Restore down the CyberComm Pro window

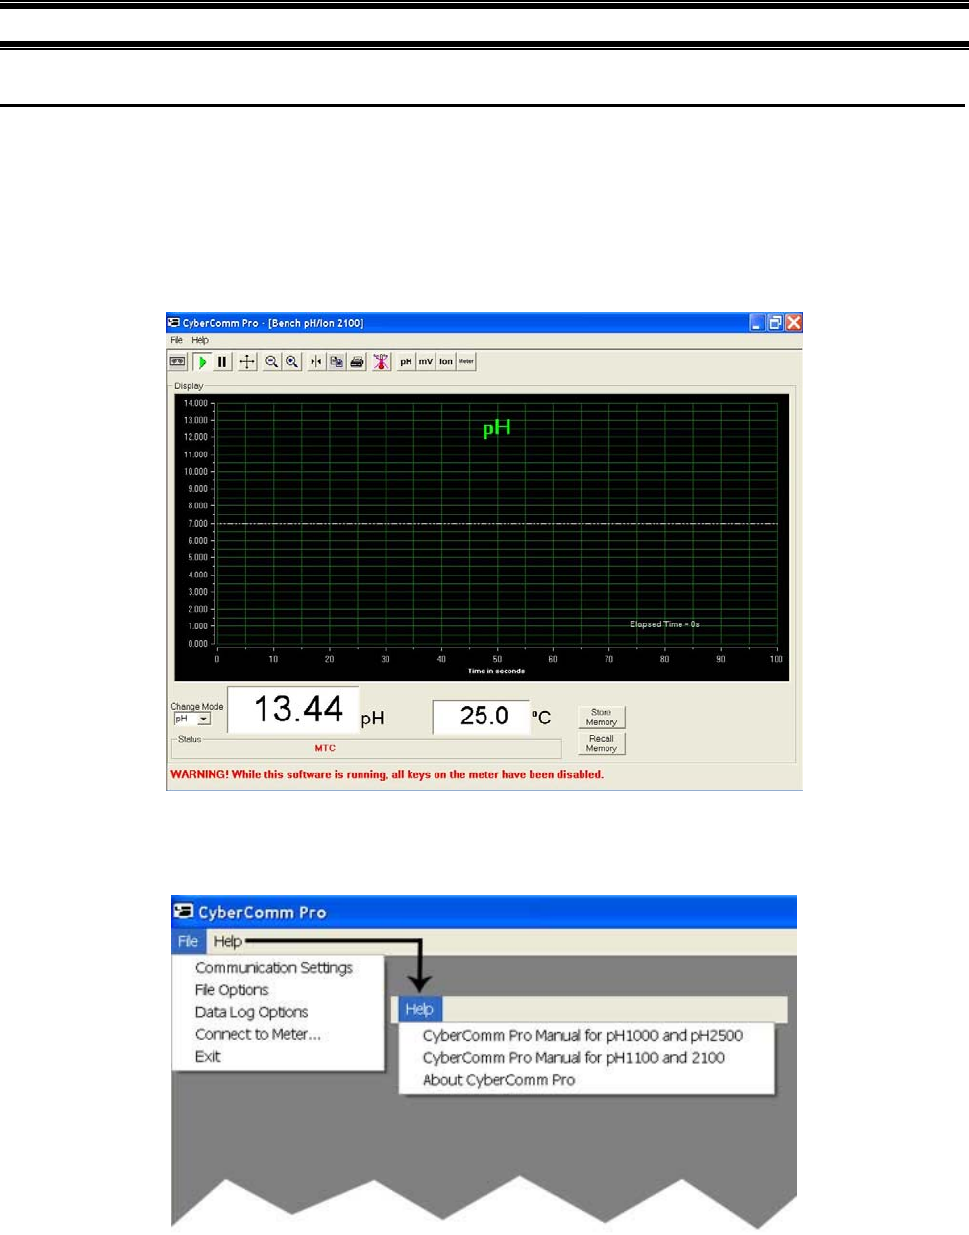pos(775,323)
